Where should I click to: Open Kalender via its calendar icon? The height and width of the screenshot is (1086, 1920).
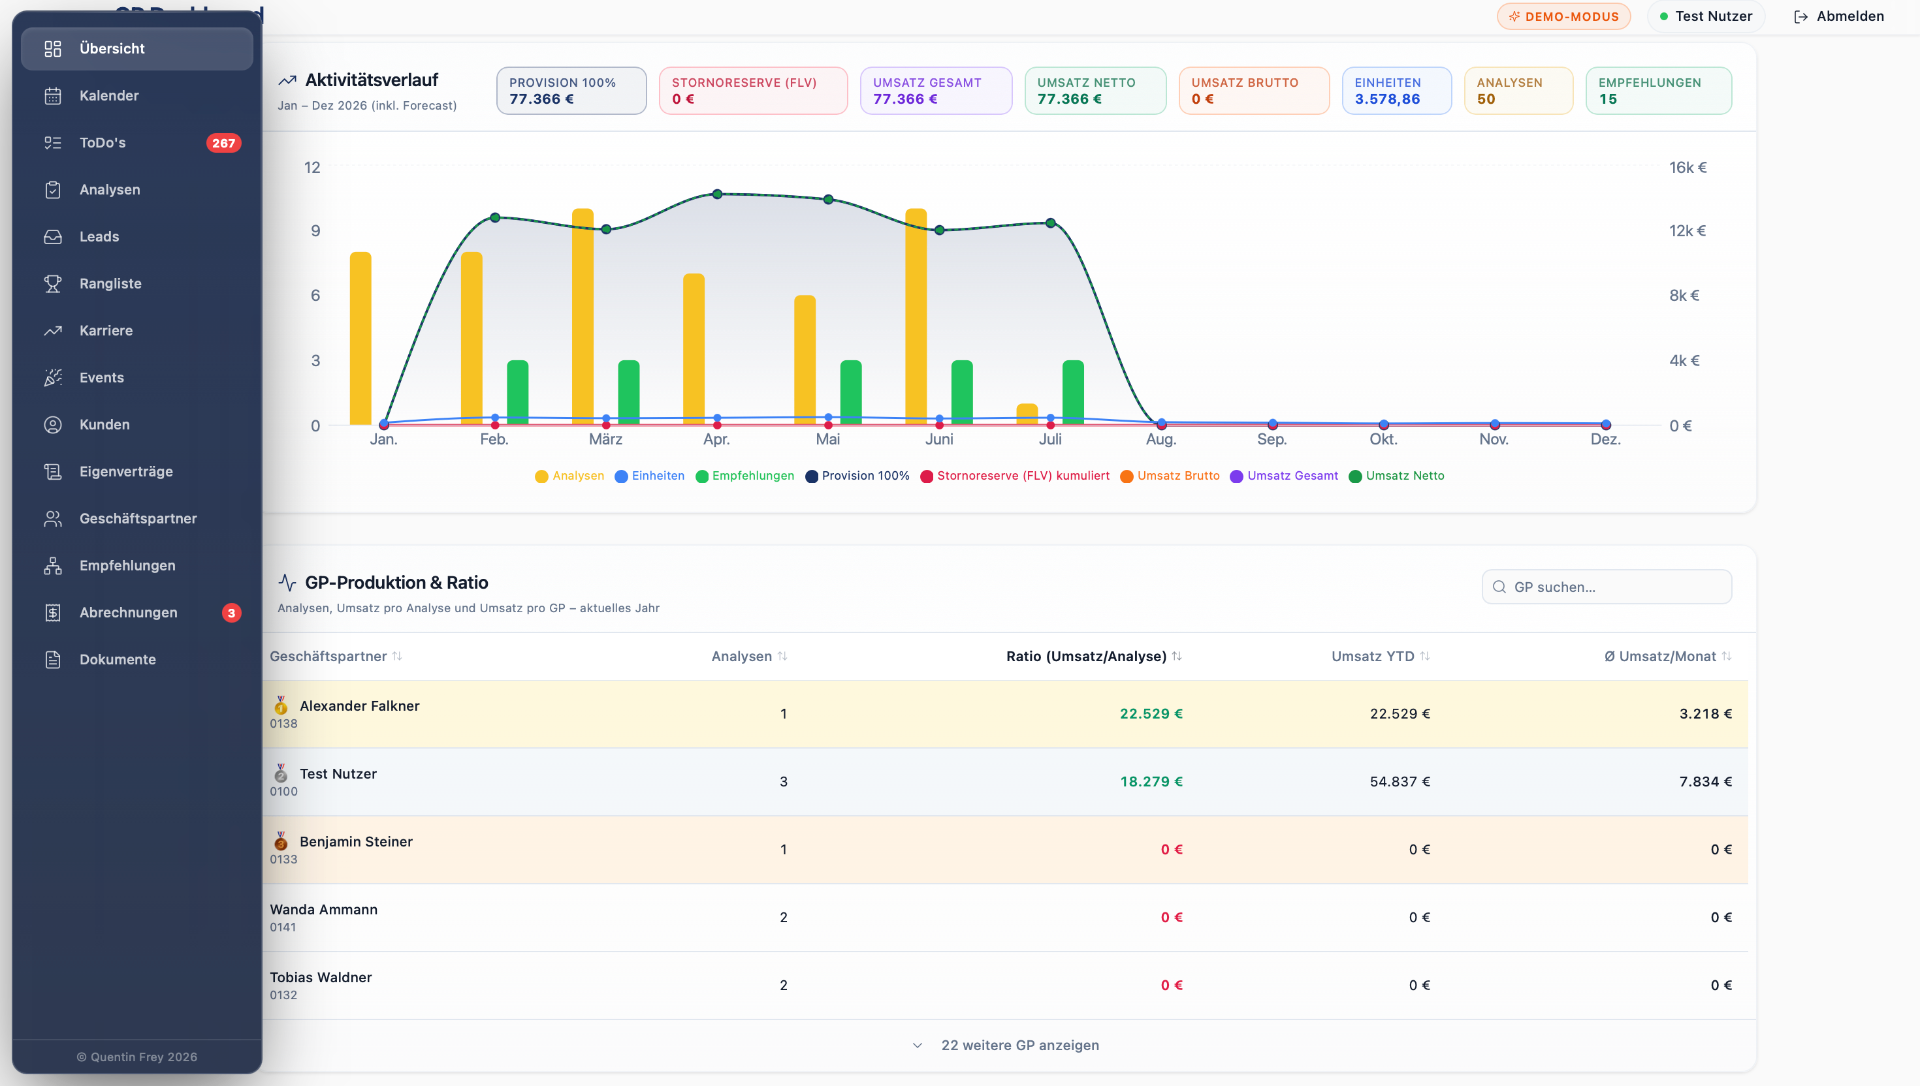click(53, 96)
